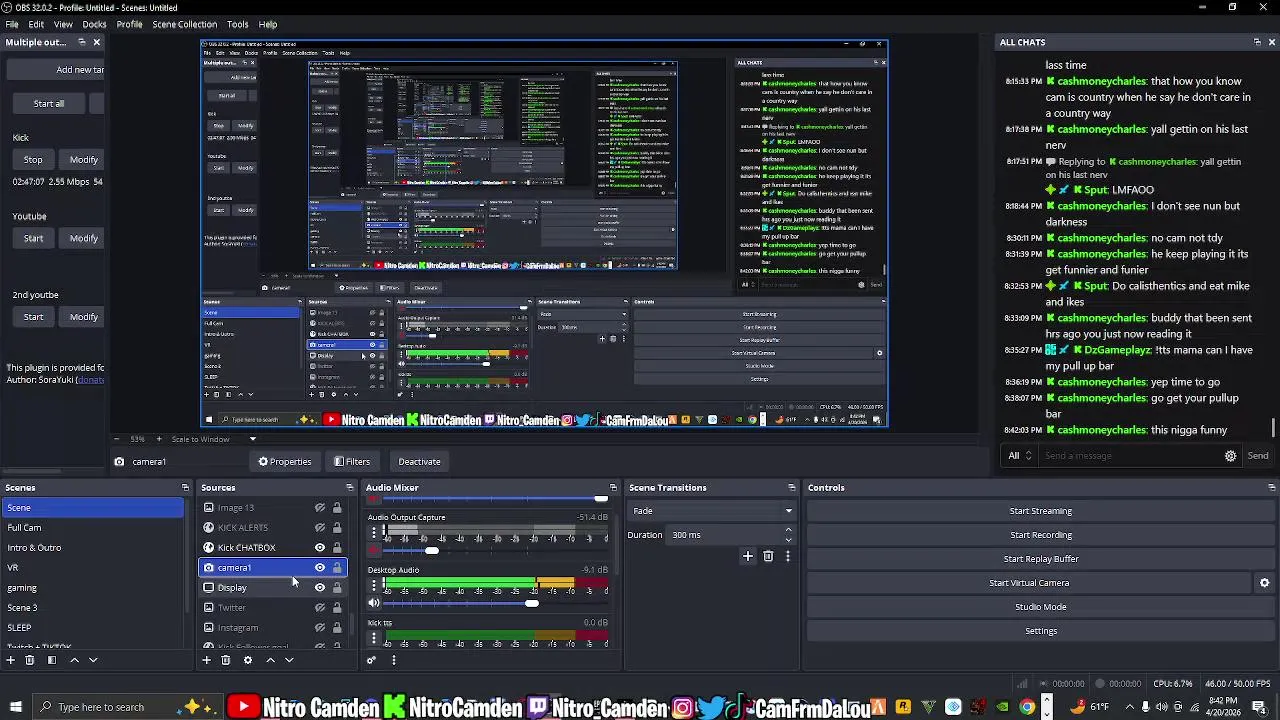Screen dimensions: 1280x720
Task: Open chat settings gear in All Chats
Action: pos(1231,456)
